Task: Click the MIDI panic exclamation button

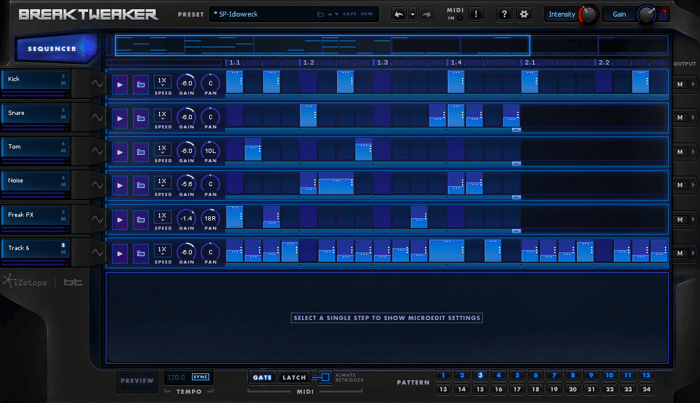Action: point(476,14)
